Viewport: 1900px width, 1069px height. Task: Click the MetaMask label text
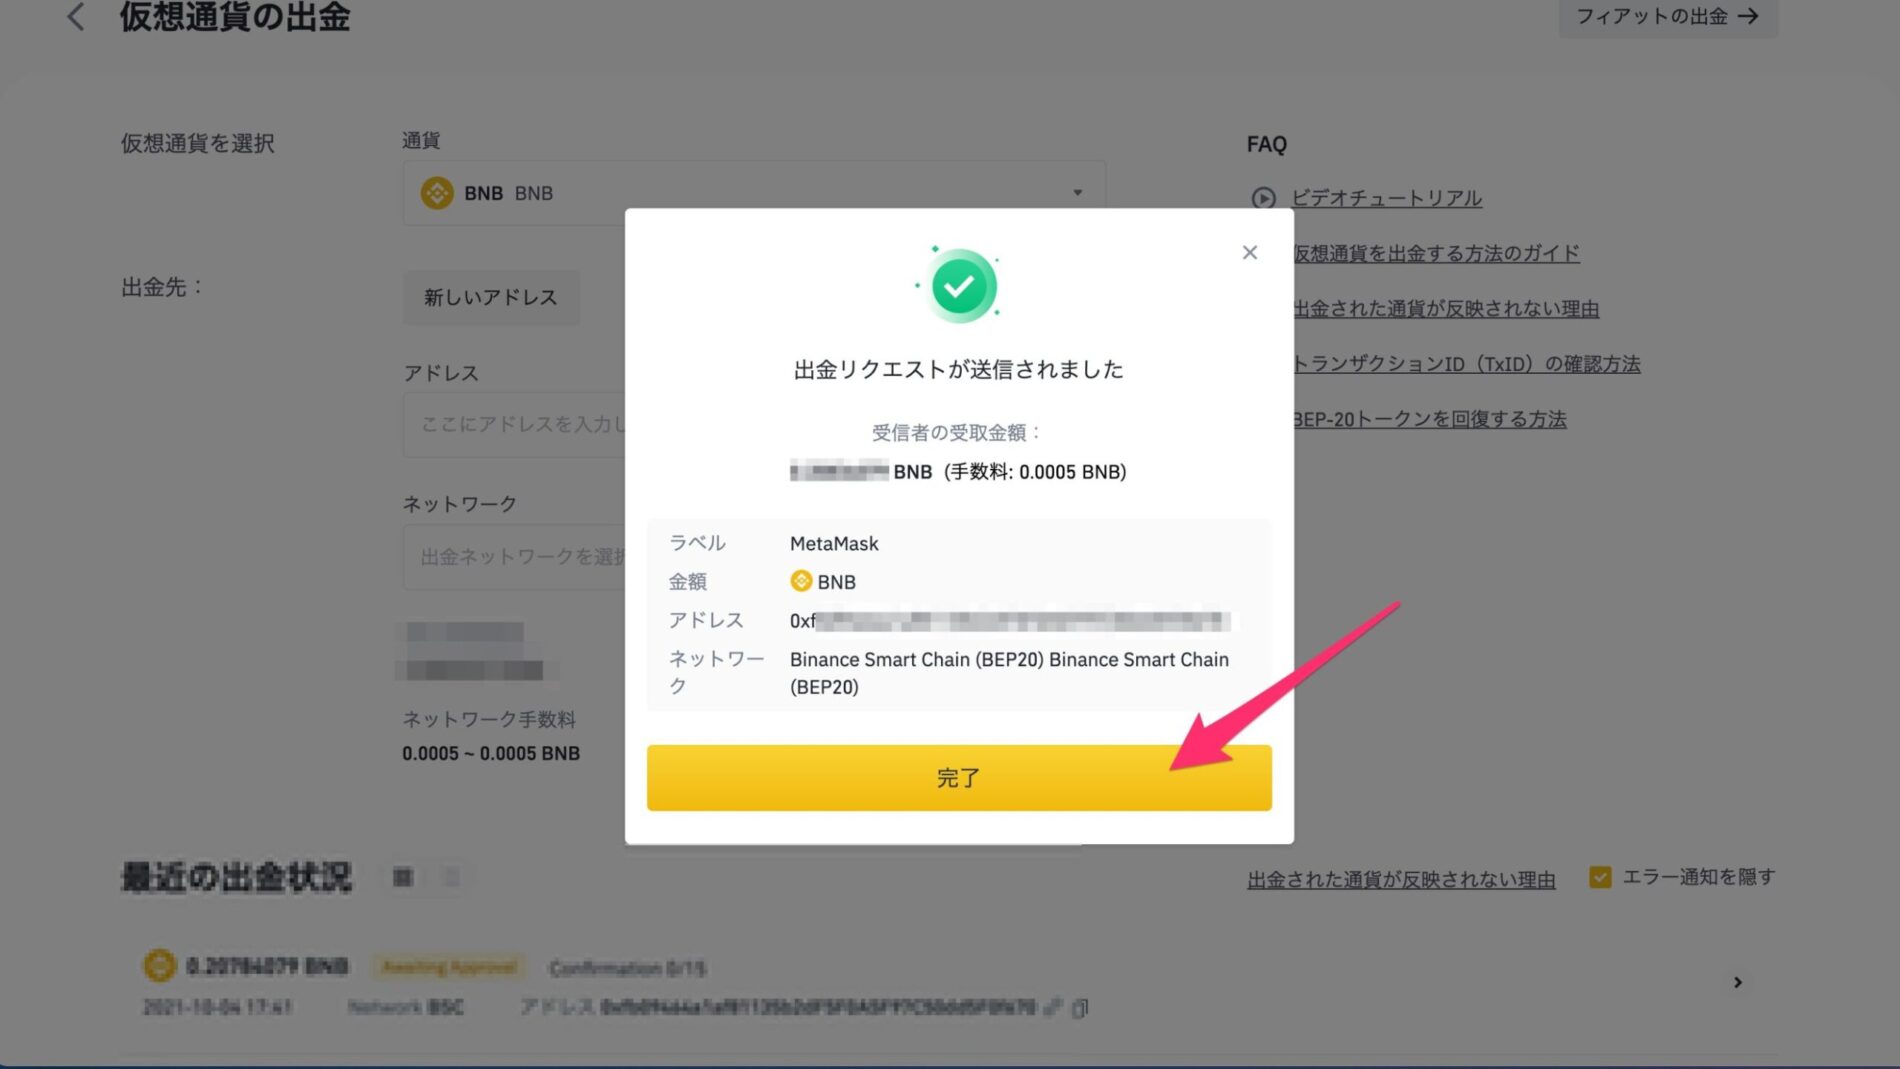pos(834,543)
